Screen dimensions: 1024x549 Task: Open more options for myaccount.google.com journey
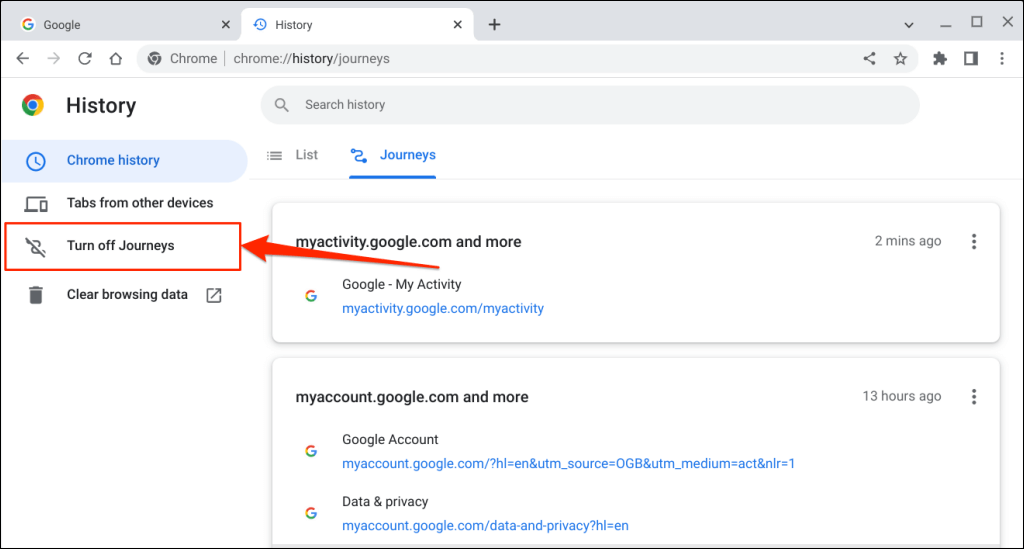(974, 397)
